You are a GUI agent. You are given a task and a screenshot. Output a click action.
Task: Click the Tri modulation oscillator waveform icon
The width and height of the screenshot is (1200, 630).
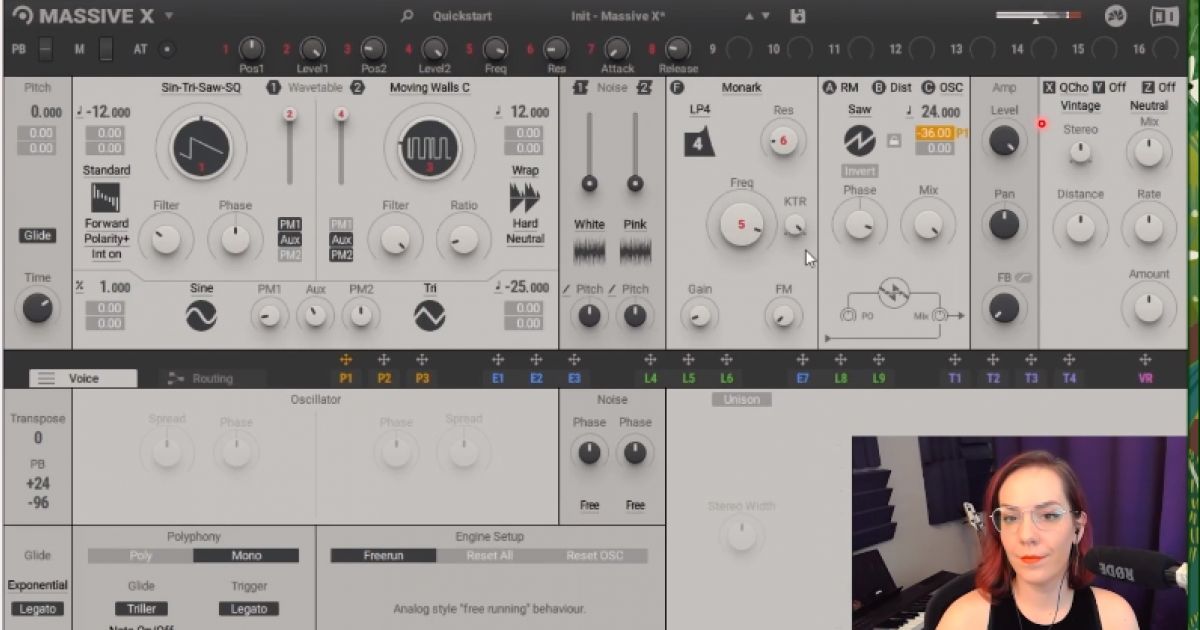[x=430, y=316]
